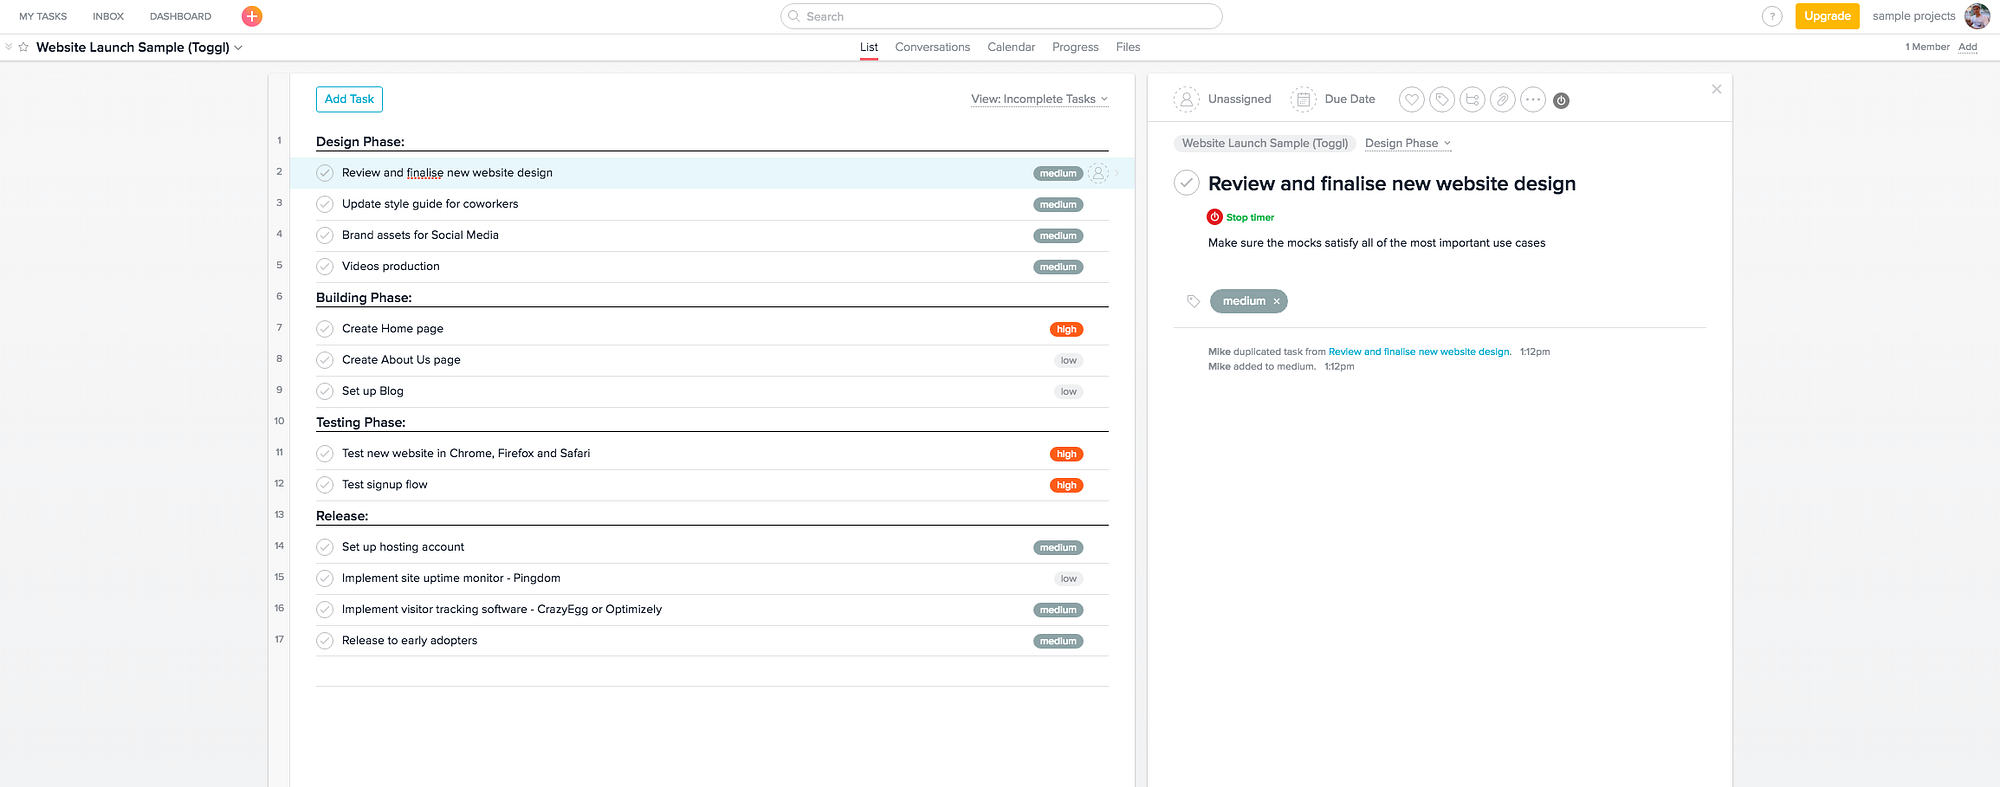Viewport: 2000px width, 787px height.
Task: Go to the Calendar tab
Action: coord(1011,47)
